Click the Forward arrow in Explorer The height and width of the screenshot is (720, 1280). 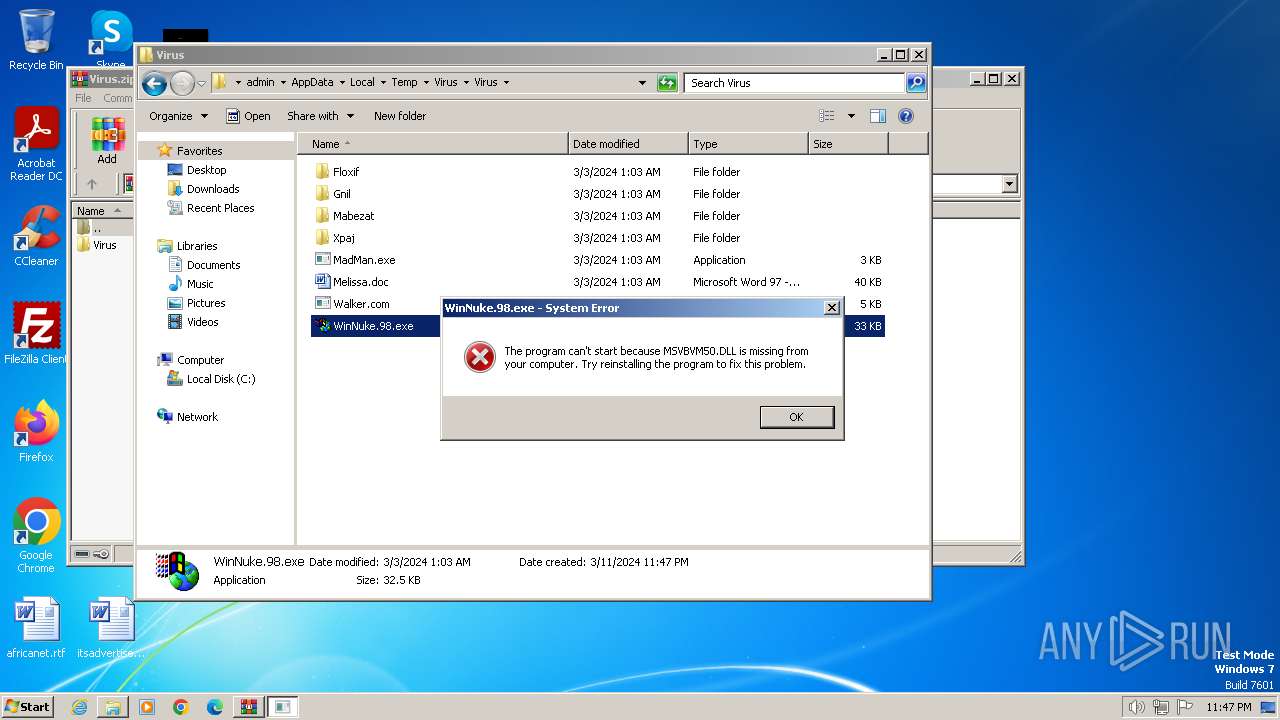tap(182, 83)
